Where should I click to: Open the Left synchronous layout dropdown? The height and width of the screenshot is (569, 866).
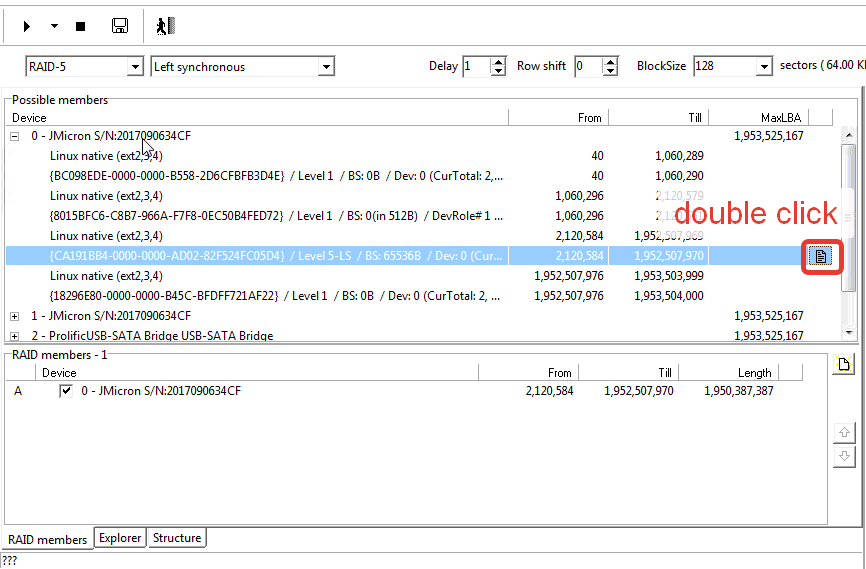(x=326, y=67)
